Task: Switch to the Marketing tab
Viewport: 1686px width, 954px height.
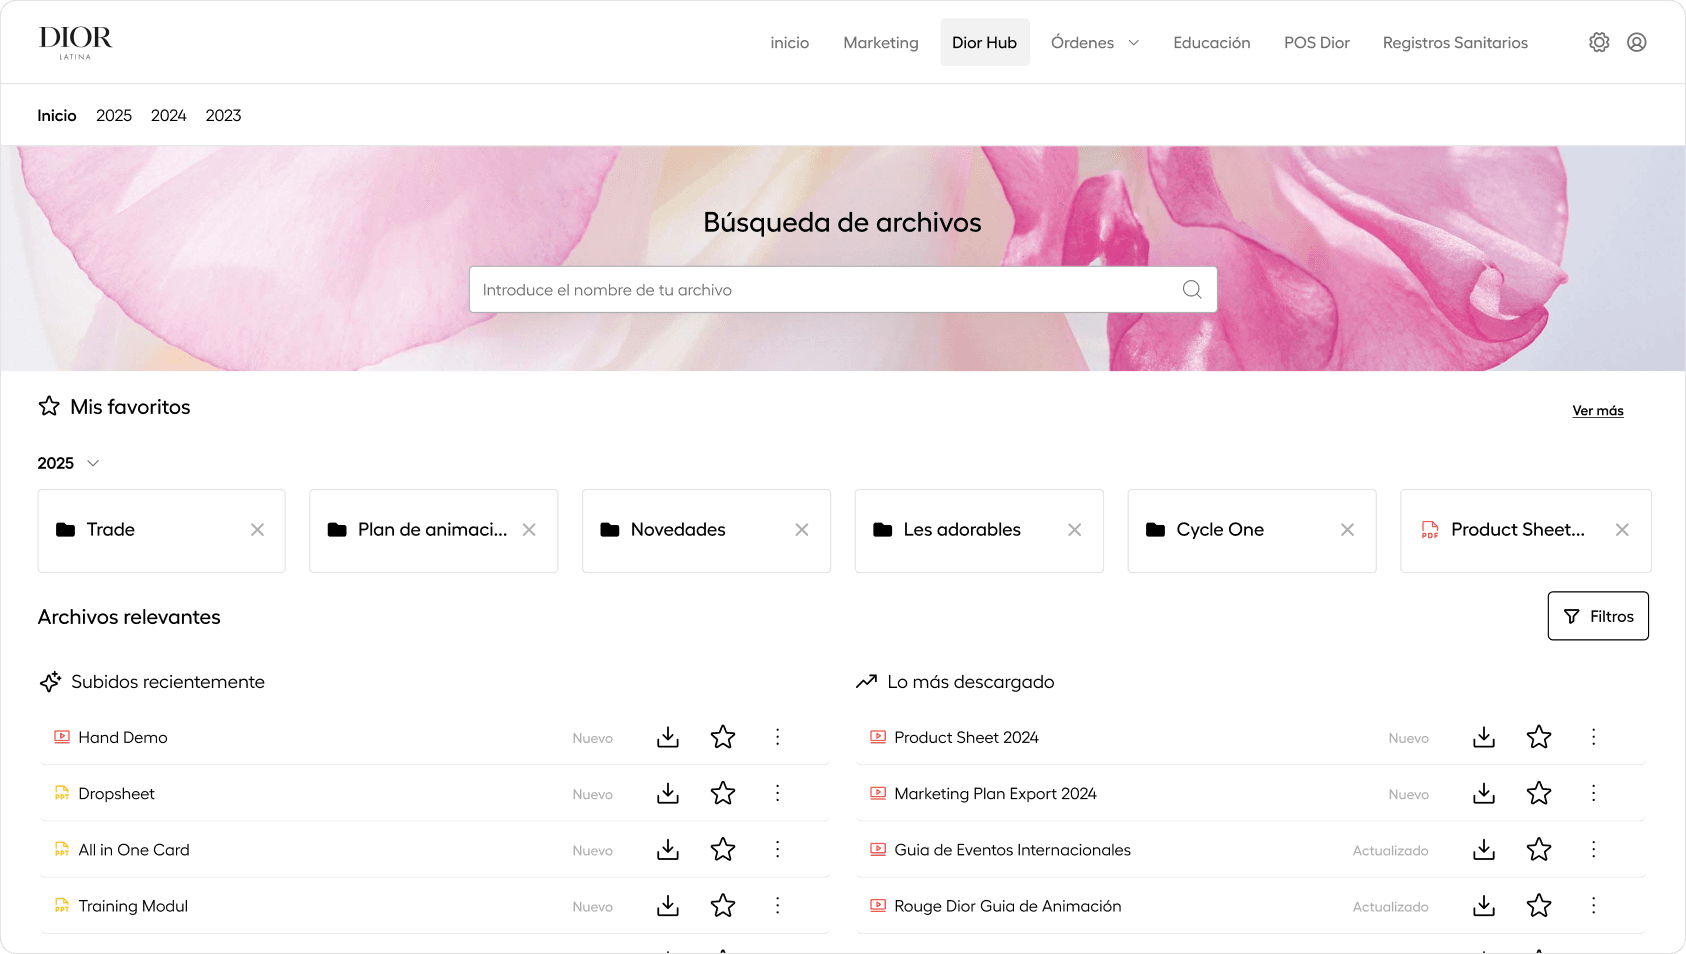Action: pos(880,42)
